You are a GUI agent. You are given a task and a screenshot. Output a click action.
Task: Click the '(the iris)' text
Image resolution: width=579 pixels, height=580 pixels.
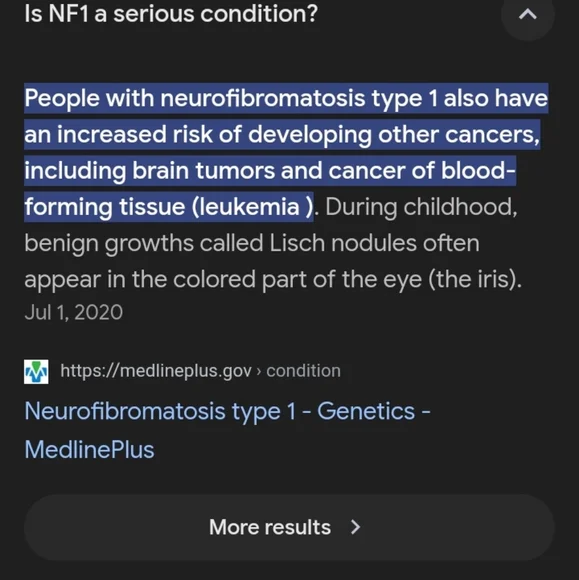[x=475, y=279]
